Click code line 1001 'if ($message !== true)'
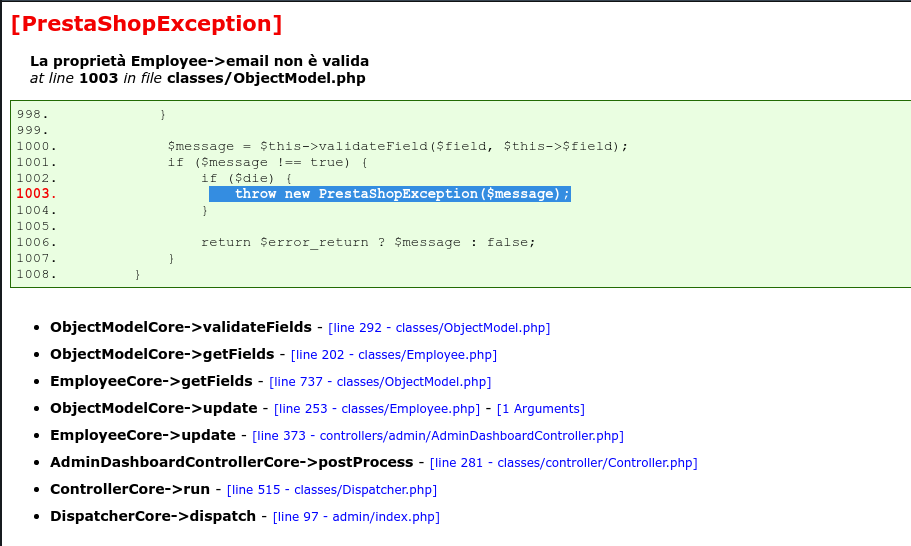This screenshot has width=911, height=546. click(x=267, y=162)
